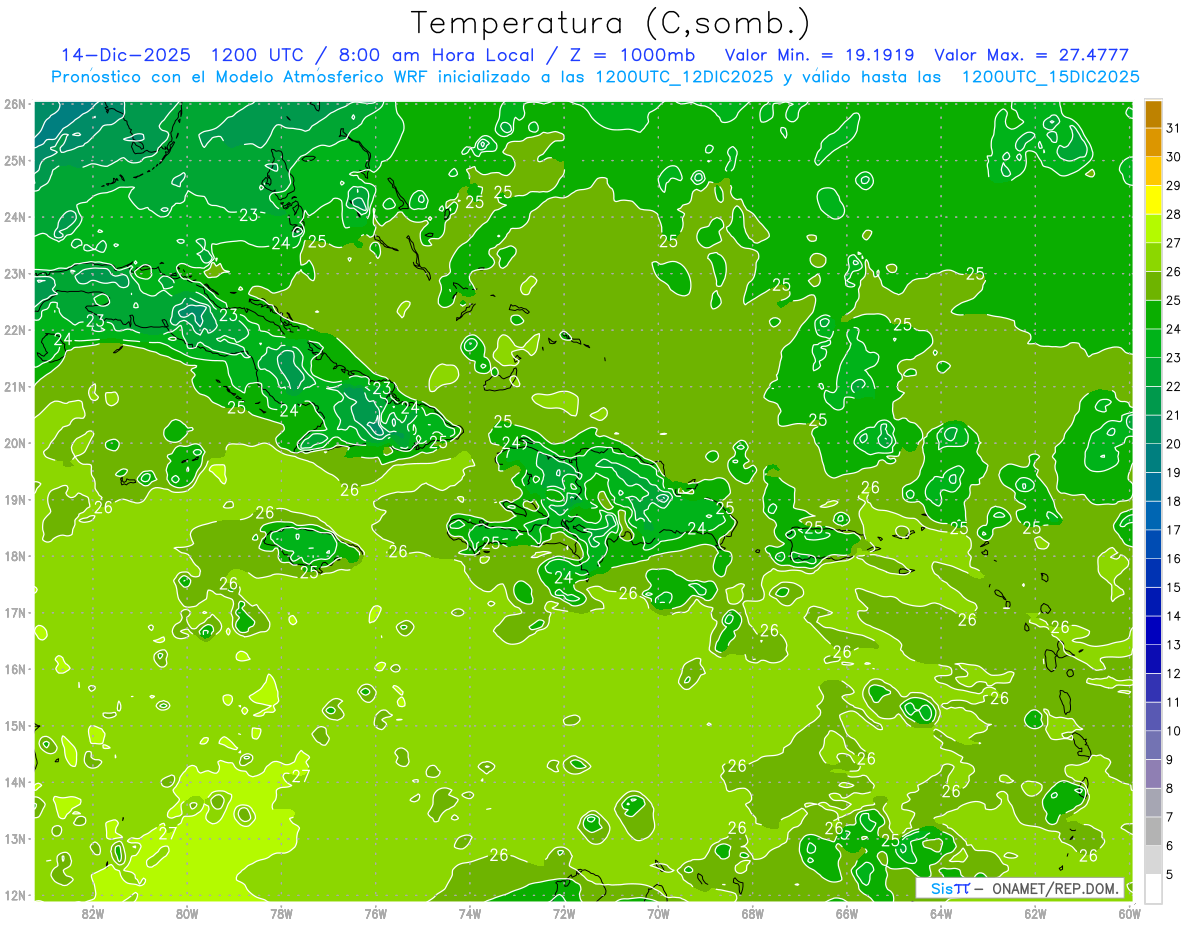Viewport: 1200px width, 927px height.
Task: Click the 18 label on color scale
Action: point(1173,501)
